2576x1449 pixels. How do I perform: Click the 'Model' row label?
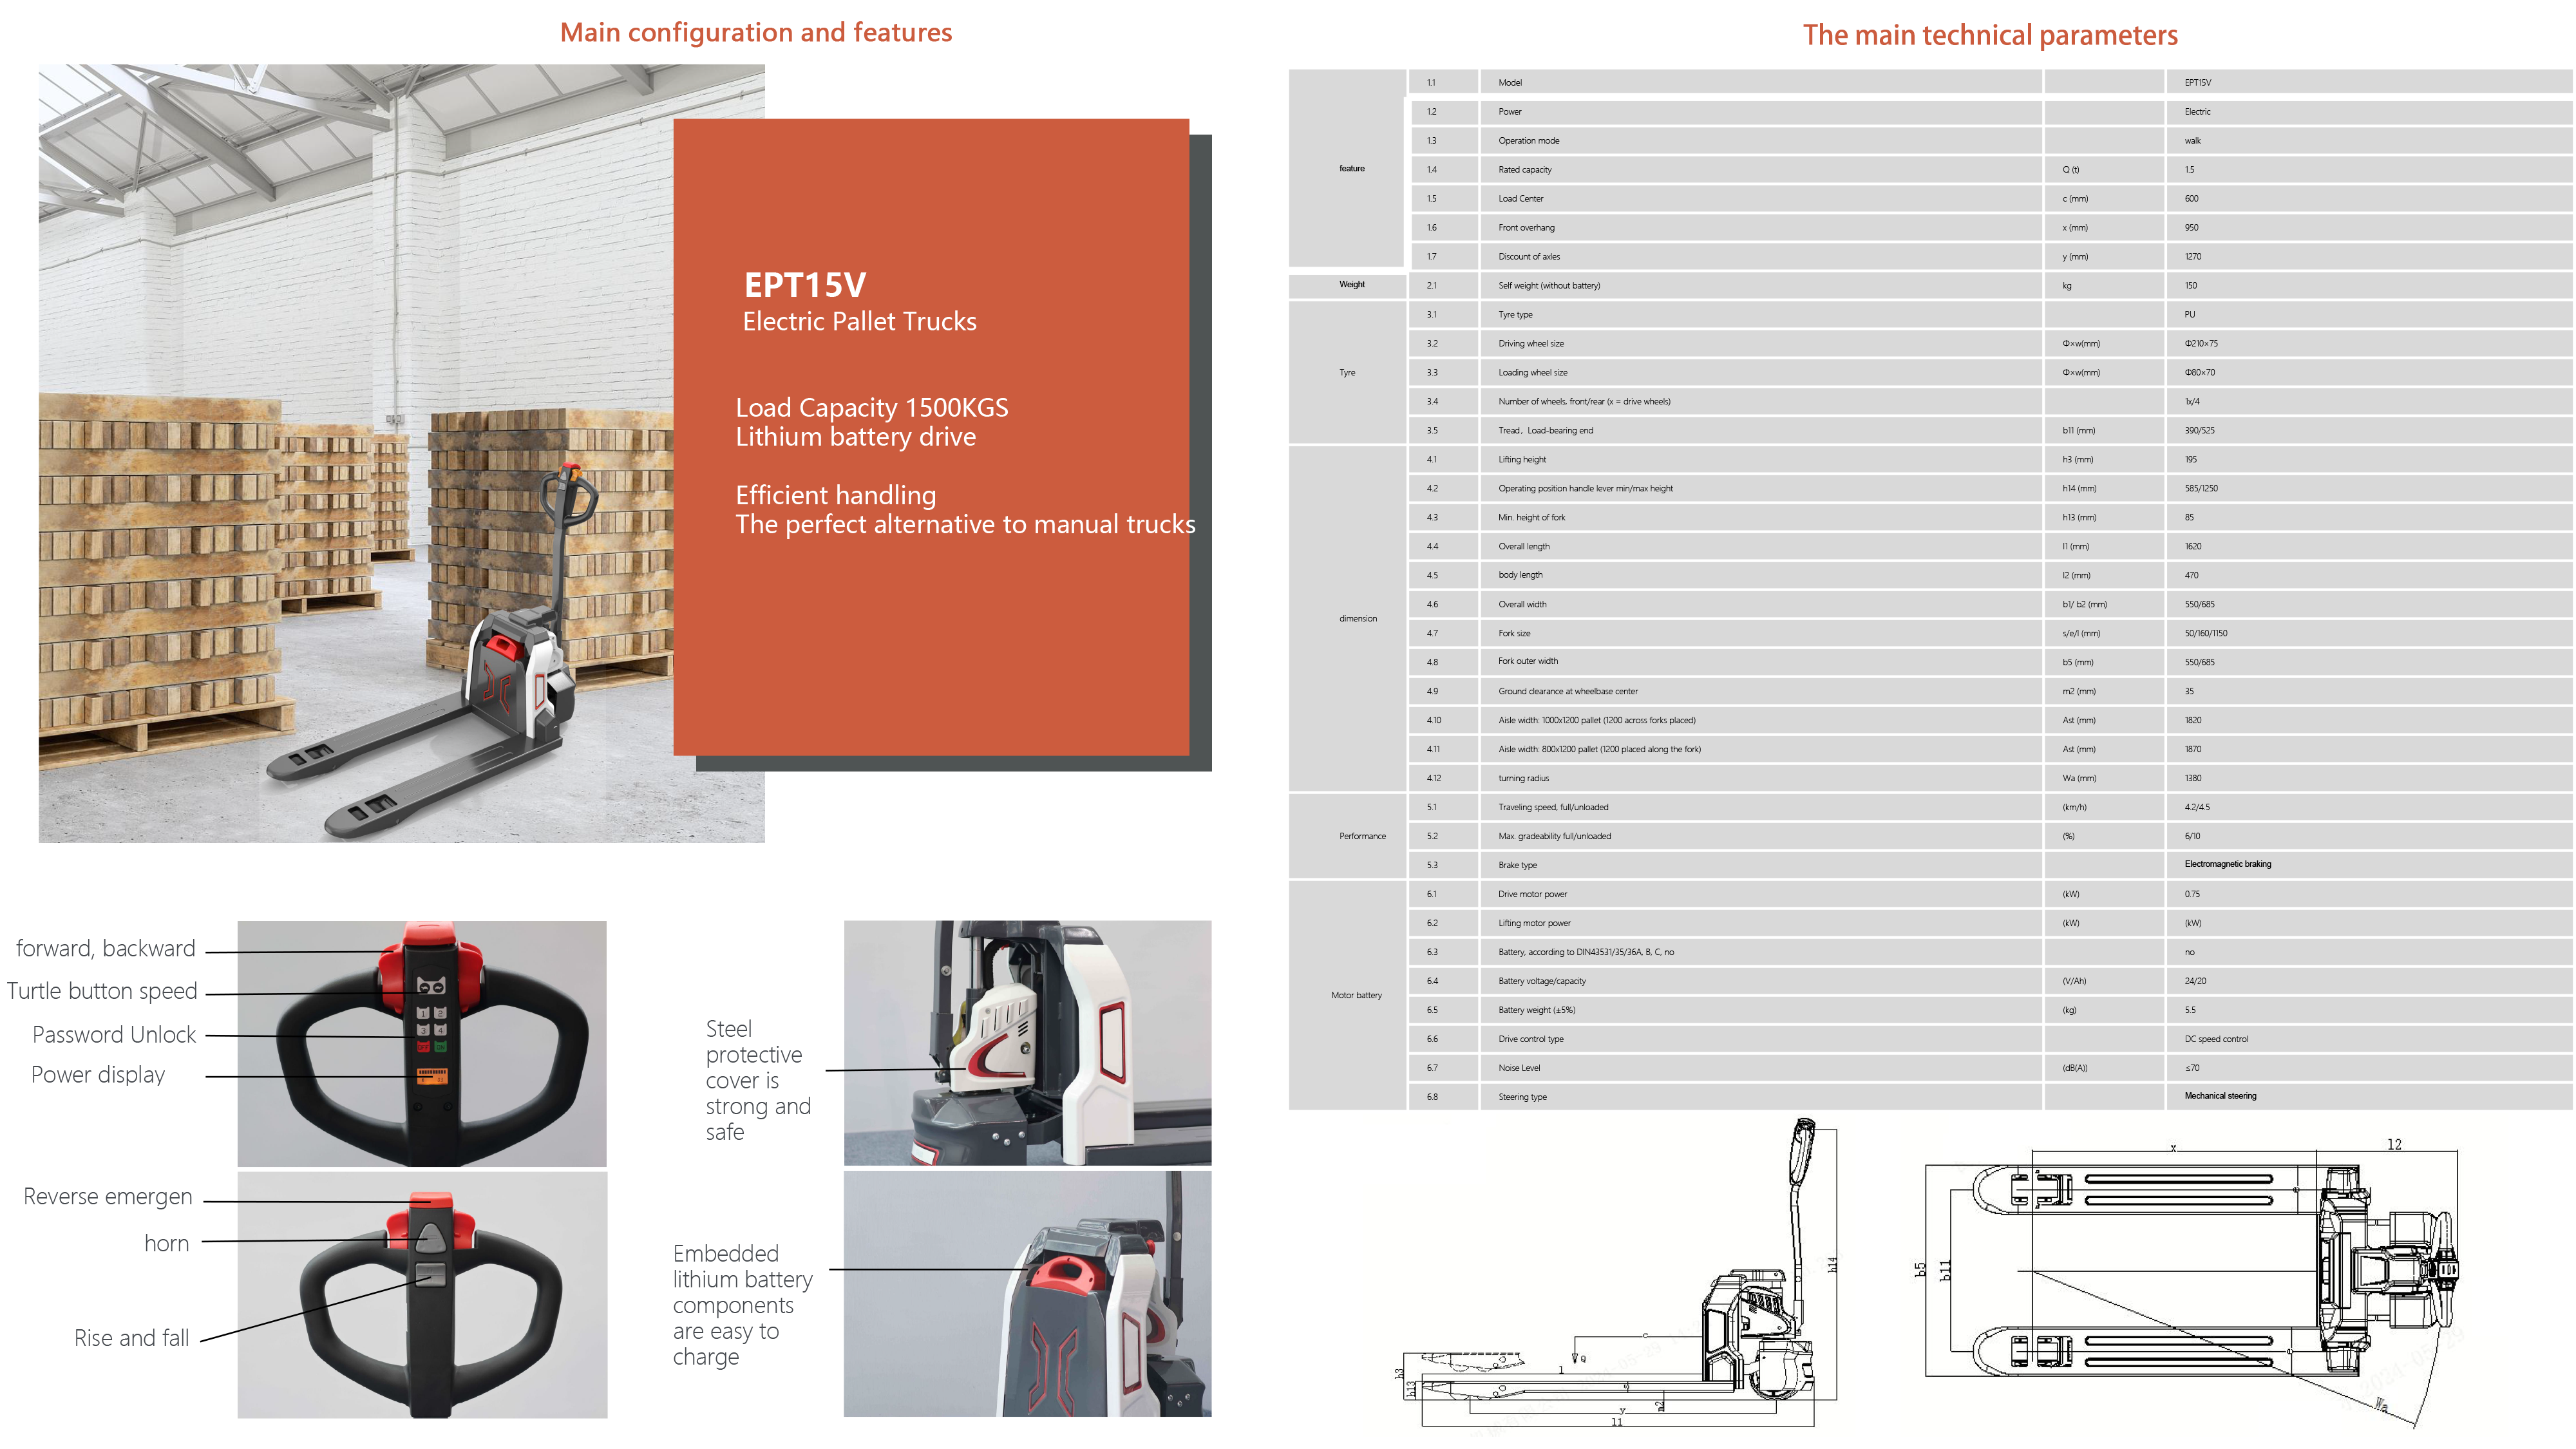coord(1509,83)
